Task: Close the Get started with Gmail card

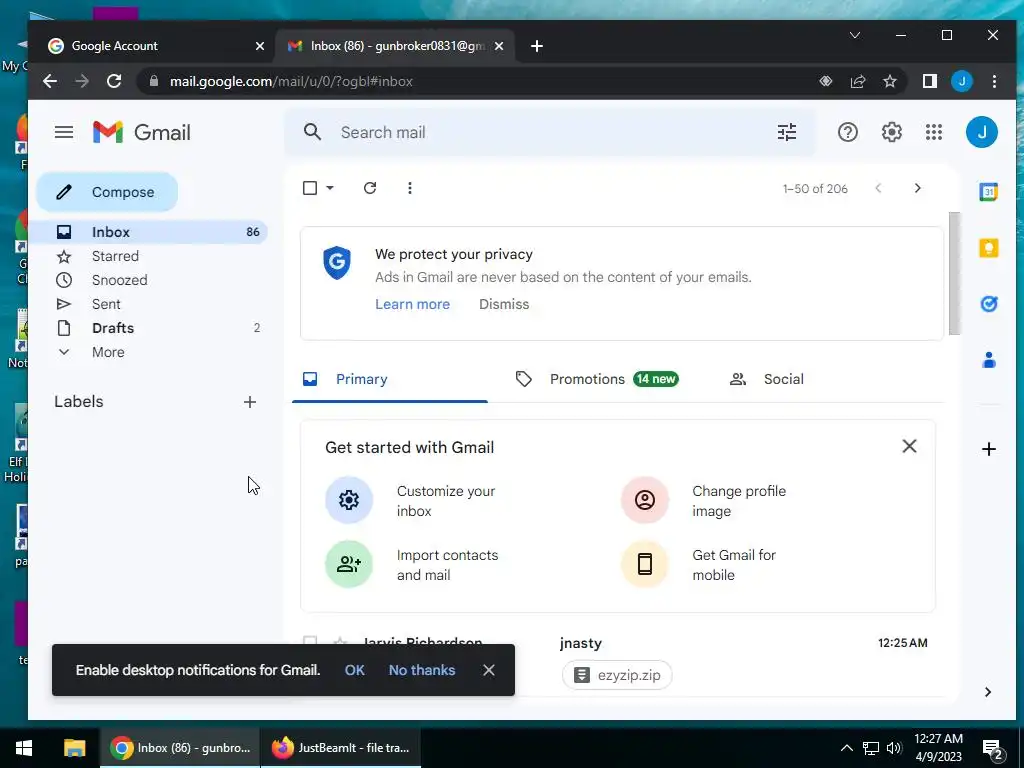Action: point(909,447)
